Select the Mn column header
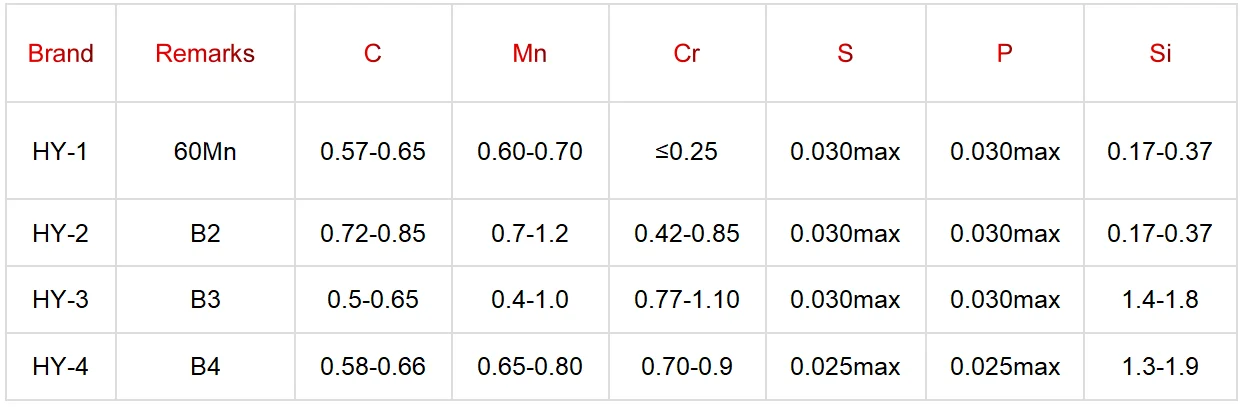1240x407 pixels. (529, 53)
